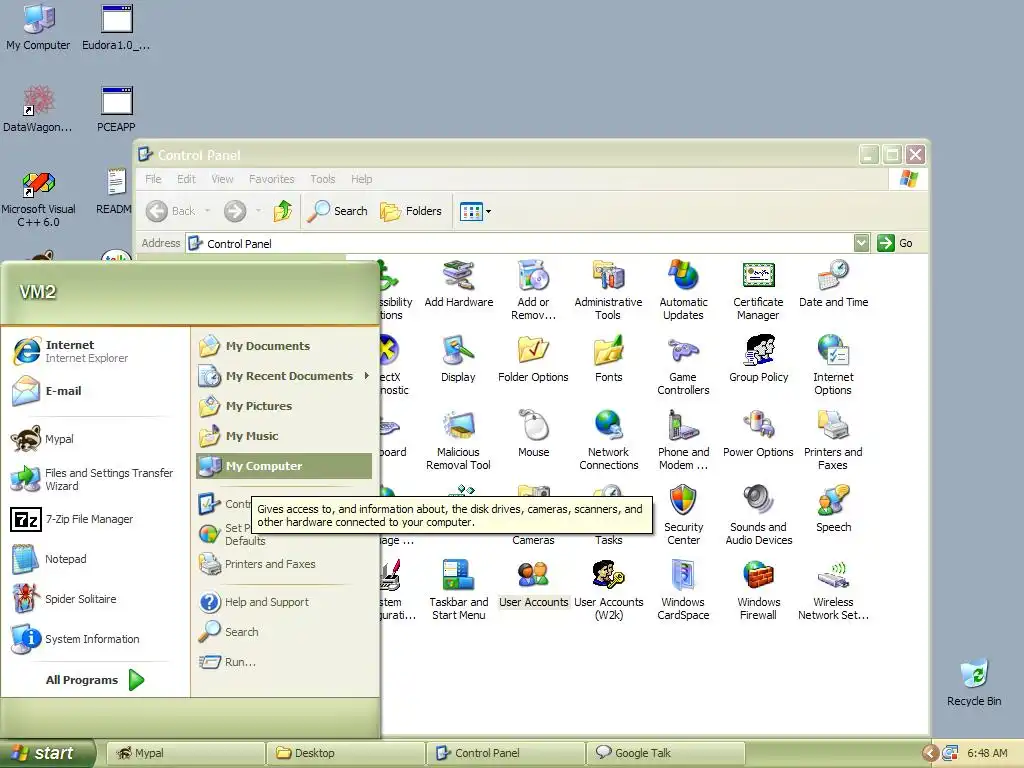Open Add Hardware in Control Panel
This screenshot has height=768, width=1024.
tap(458, 284)
